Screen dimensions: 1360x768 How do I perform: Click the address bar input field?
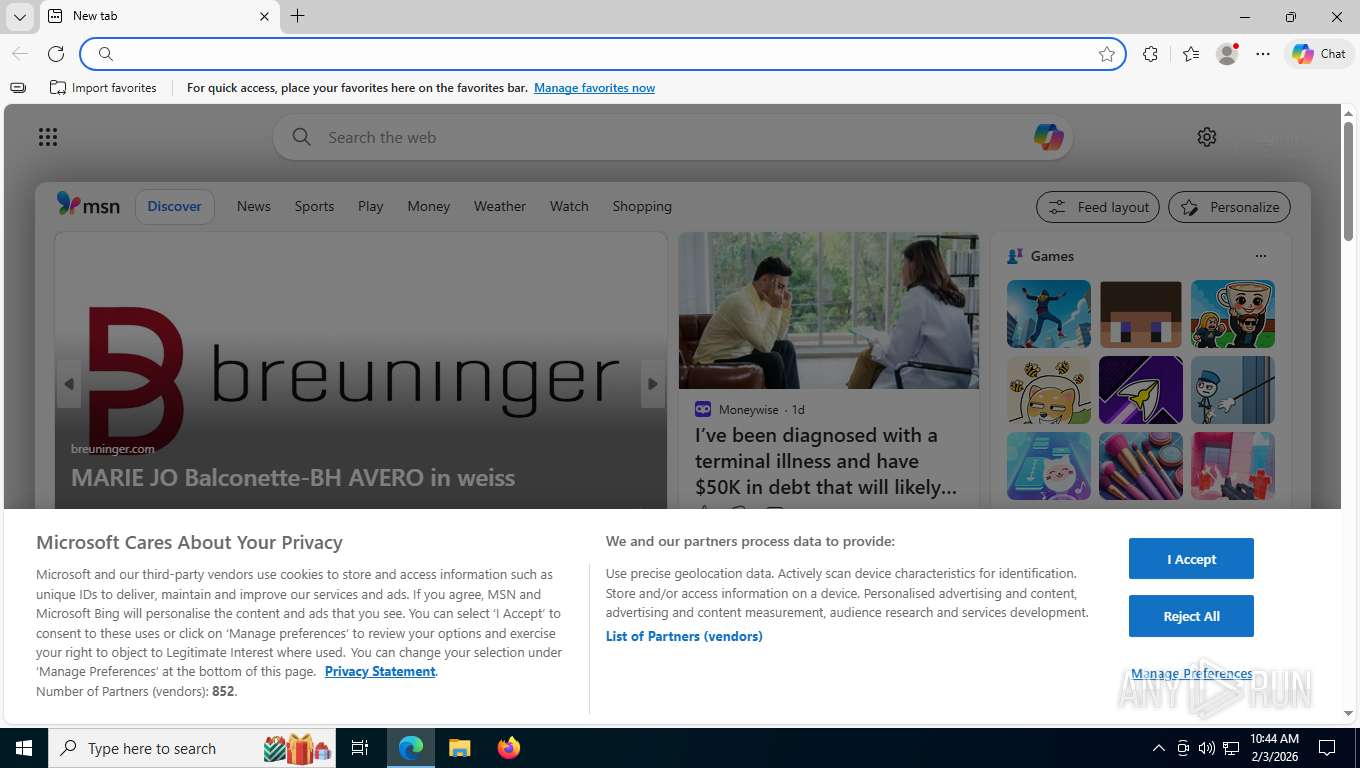click(x=603, y=54)
